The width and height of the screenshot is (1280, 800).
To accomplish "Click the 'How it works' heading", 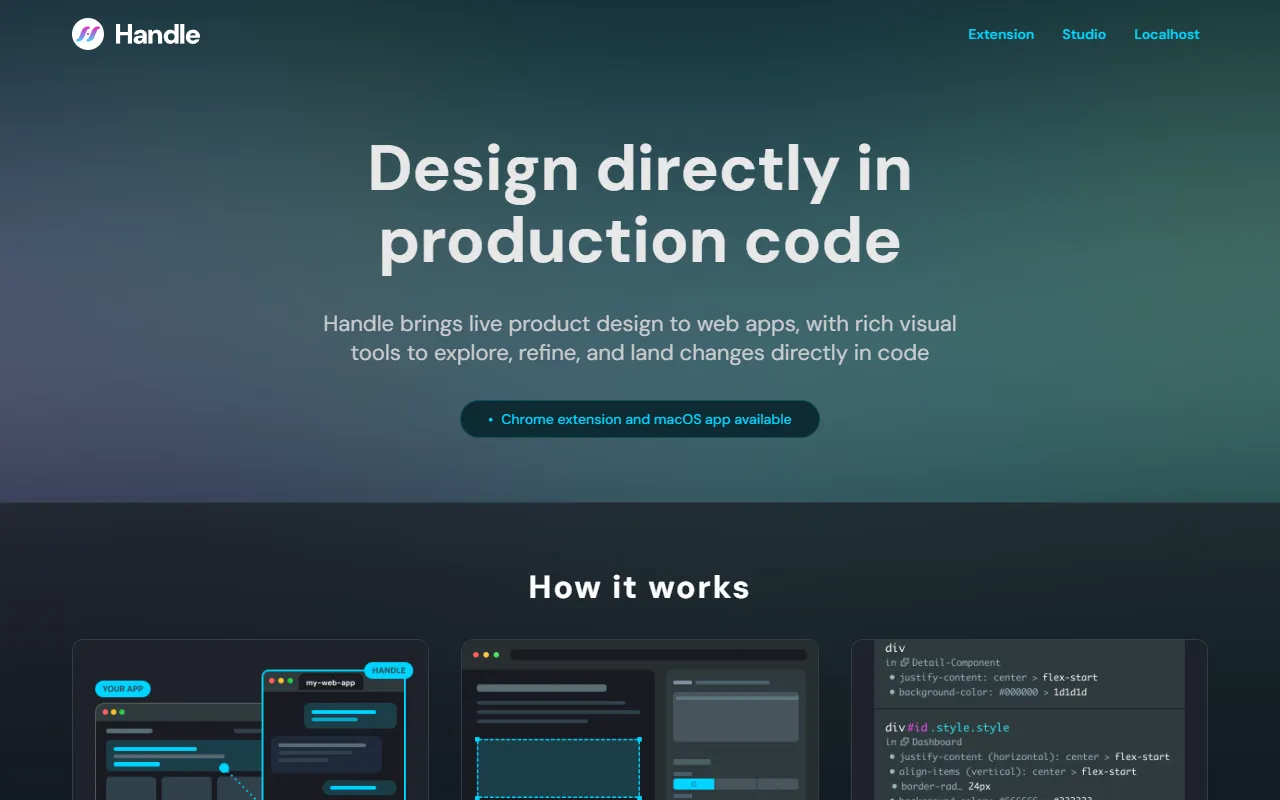I will pos(640,587).
